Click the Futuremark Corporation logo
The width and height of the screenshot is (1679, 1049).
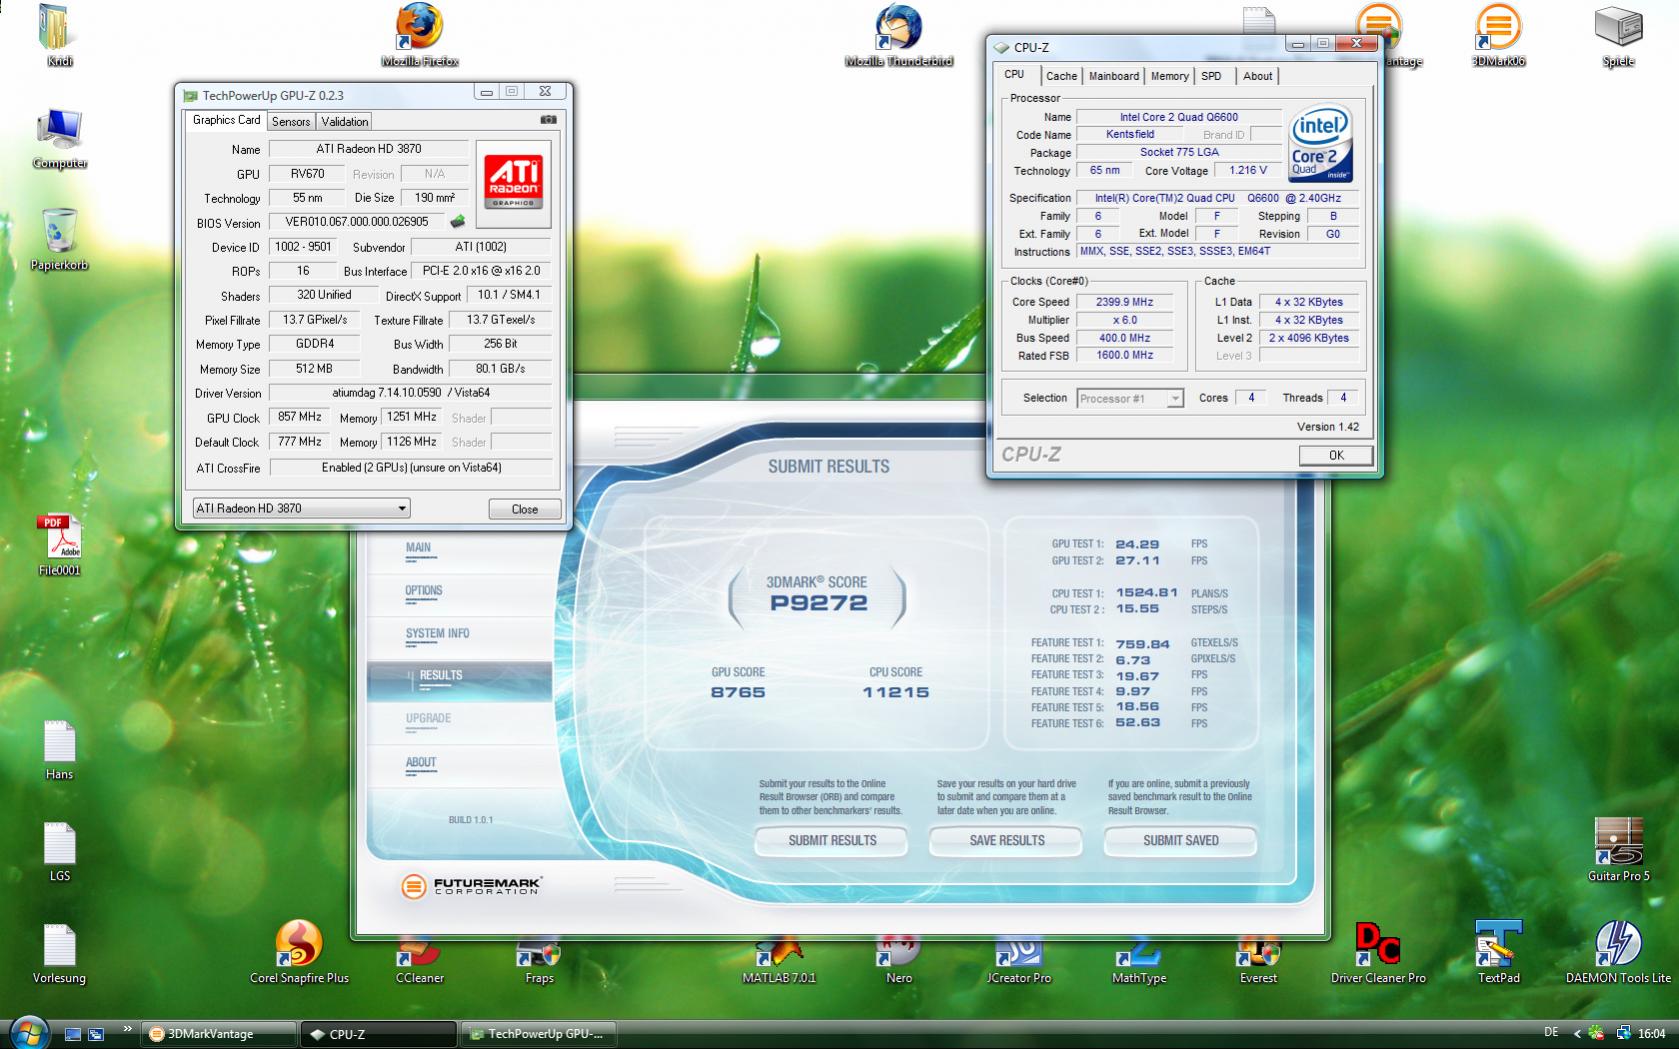pyautogui.click(x=470, y=886)
